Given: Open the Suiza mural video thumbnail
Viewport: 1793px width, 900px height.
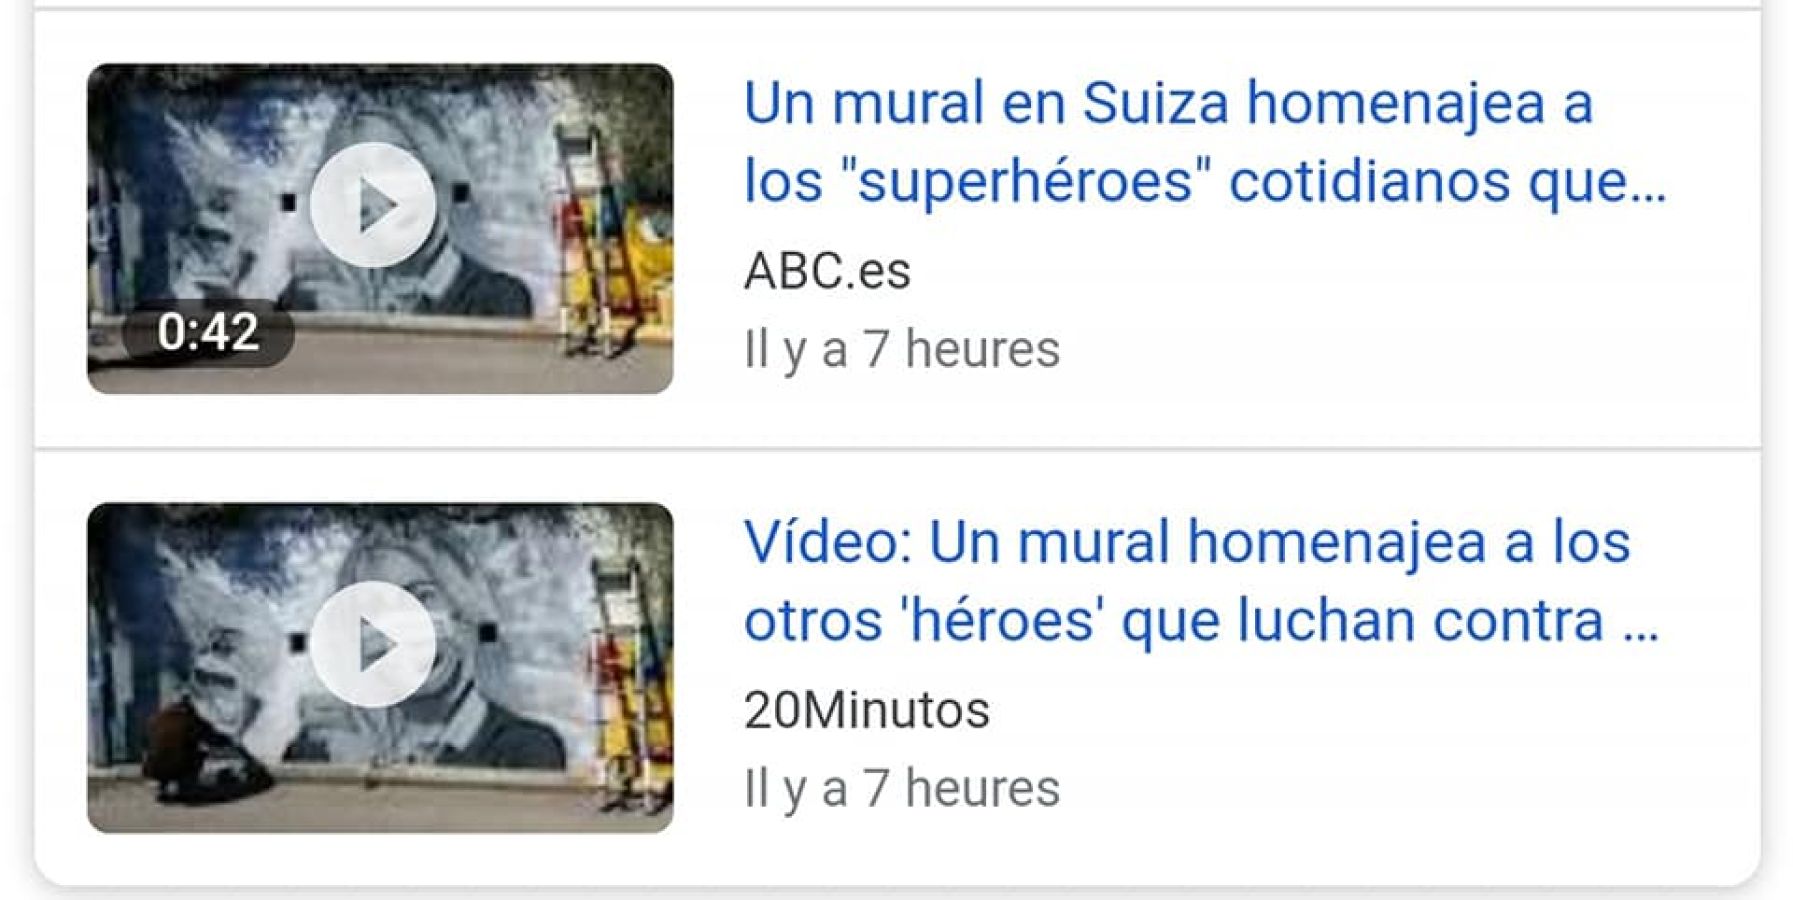Looking at the screenshot, I should click(380, 228).
